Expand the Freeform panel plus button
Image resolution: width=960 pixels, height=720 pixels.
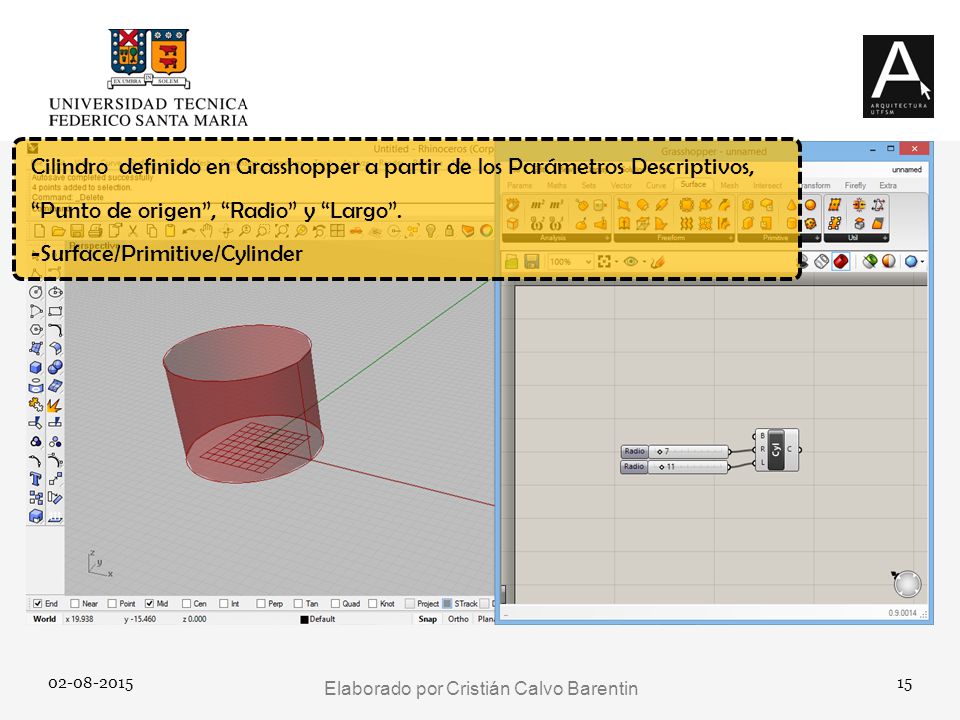coord(730,238)
